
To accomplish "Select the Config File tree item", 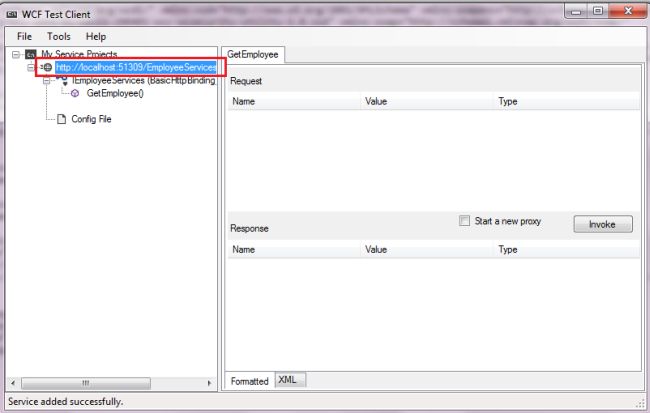I will [91, 119].
